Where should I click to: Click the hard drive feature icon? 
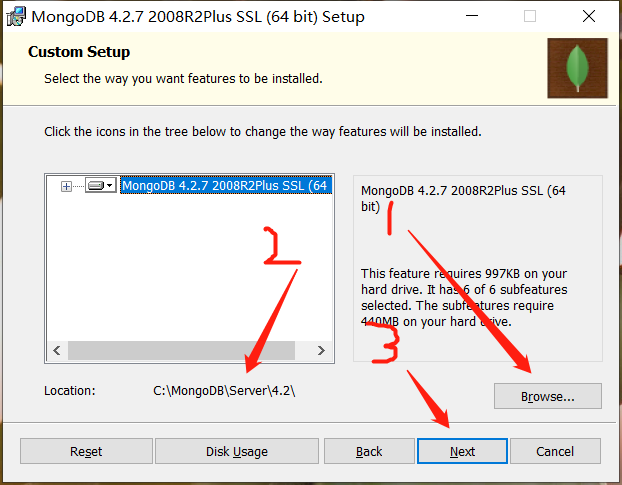coord(95,186)
